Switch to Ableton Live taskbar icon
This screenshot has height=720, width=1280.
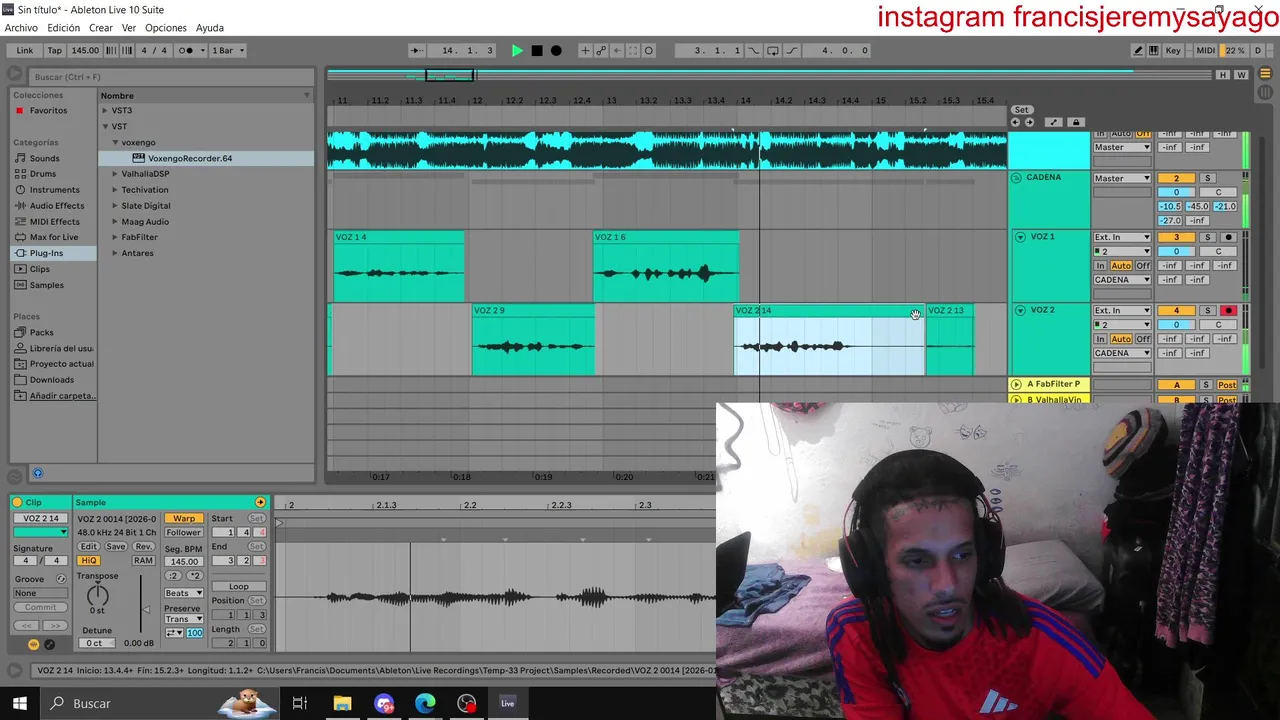pos(507,703)
